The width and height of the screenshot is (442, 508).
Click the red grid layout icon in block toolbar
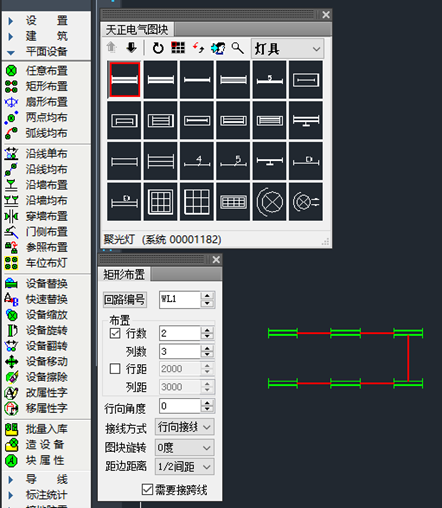[x=178, y=48]
